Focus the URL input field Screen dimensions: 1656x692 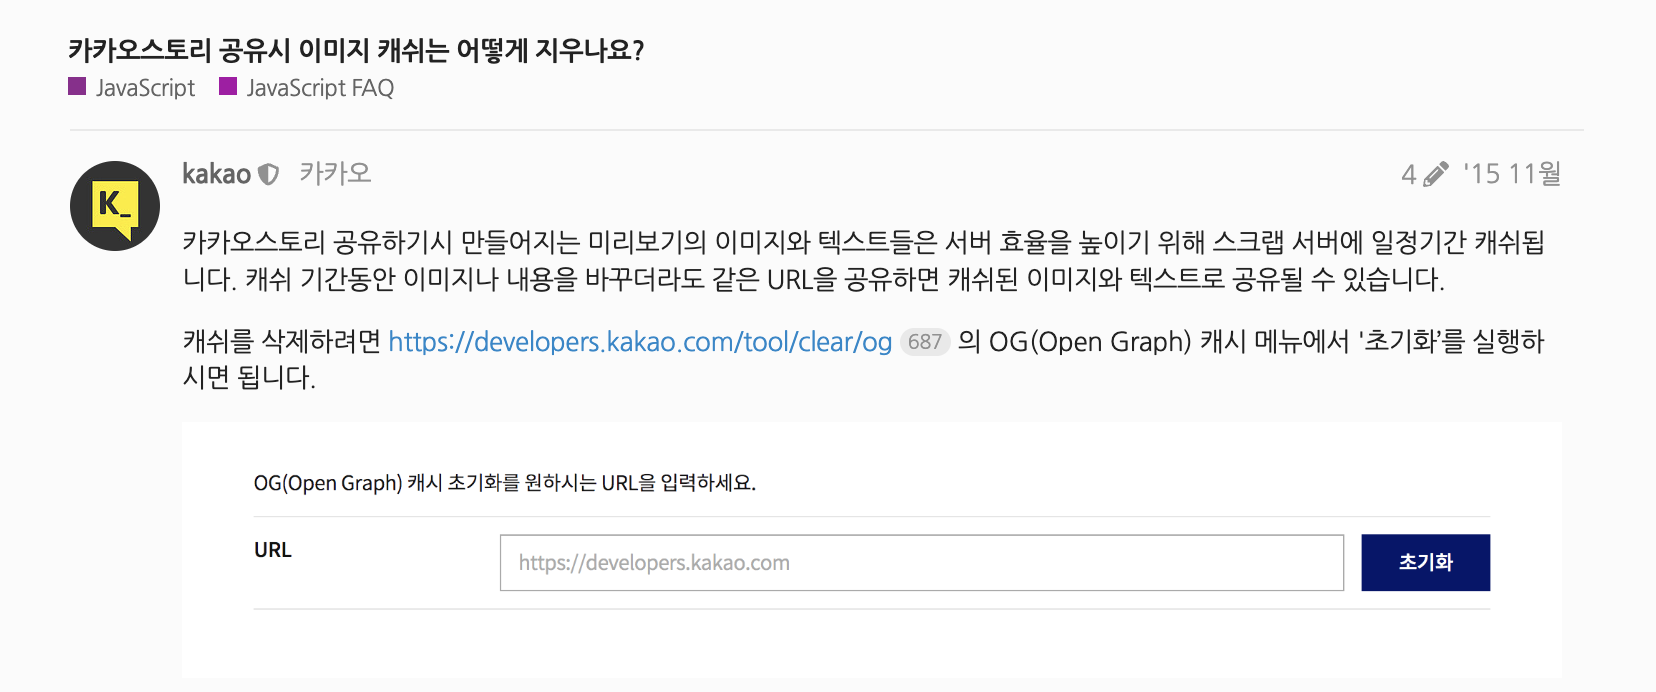(922, 563)
